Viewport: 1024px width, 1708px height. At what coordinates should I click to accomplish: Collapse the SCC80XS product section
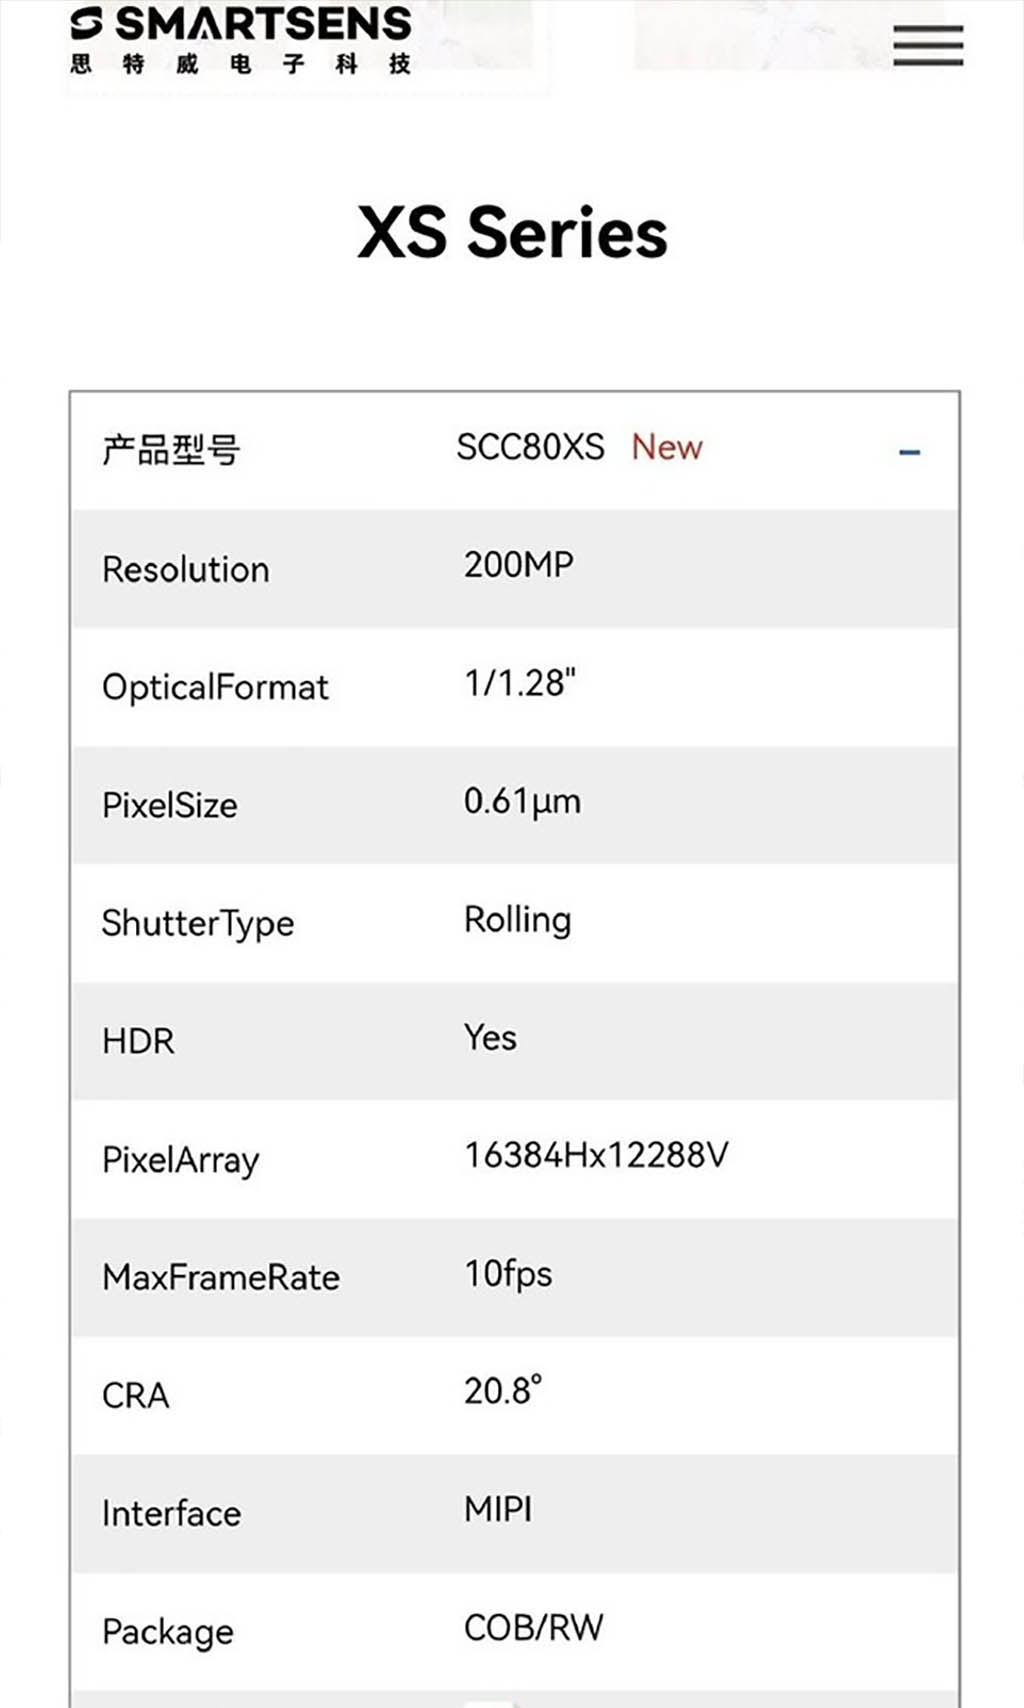(909, 452)
